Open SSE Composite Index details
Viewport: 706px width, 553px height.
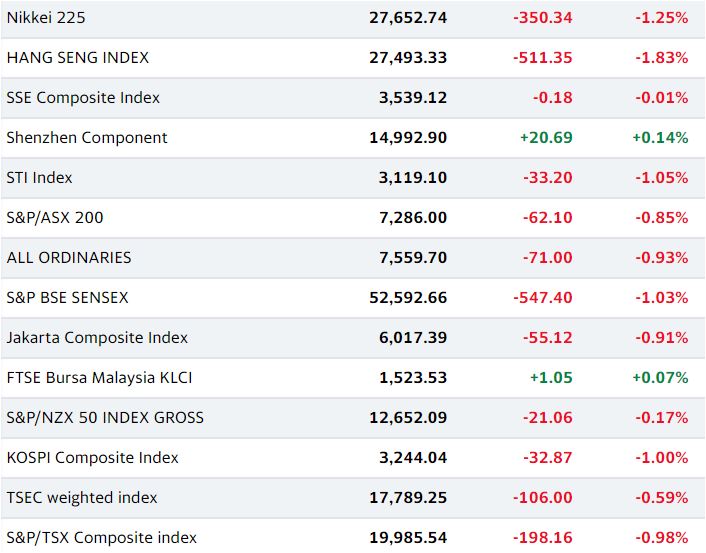83,98
